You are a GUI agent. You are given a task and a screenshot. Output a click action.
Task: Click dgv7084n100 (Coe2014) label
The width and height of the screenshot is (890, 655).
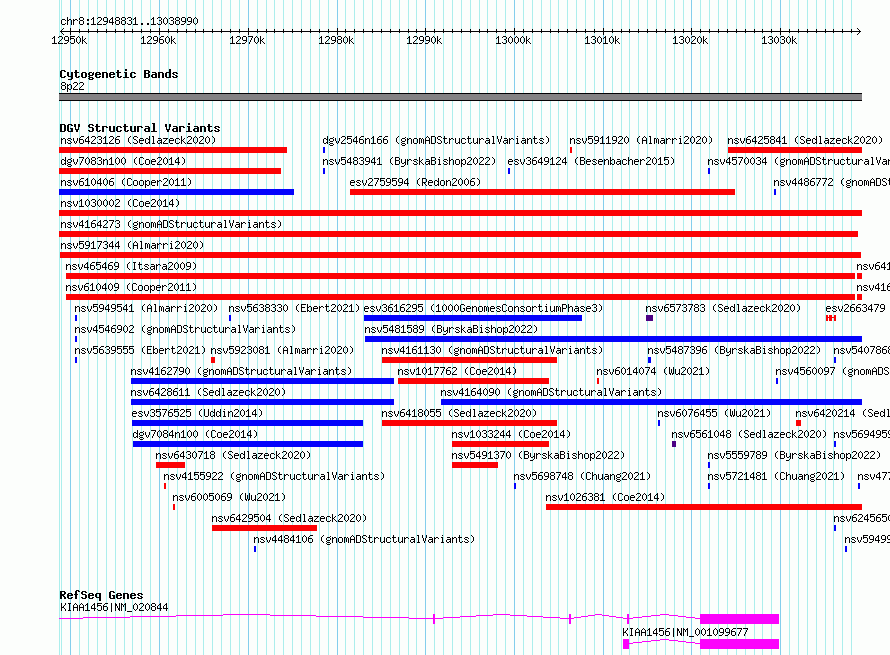click(x=195, y=434)
